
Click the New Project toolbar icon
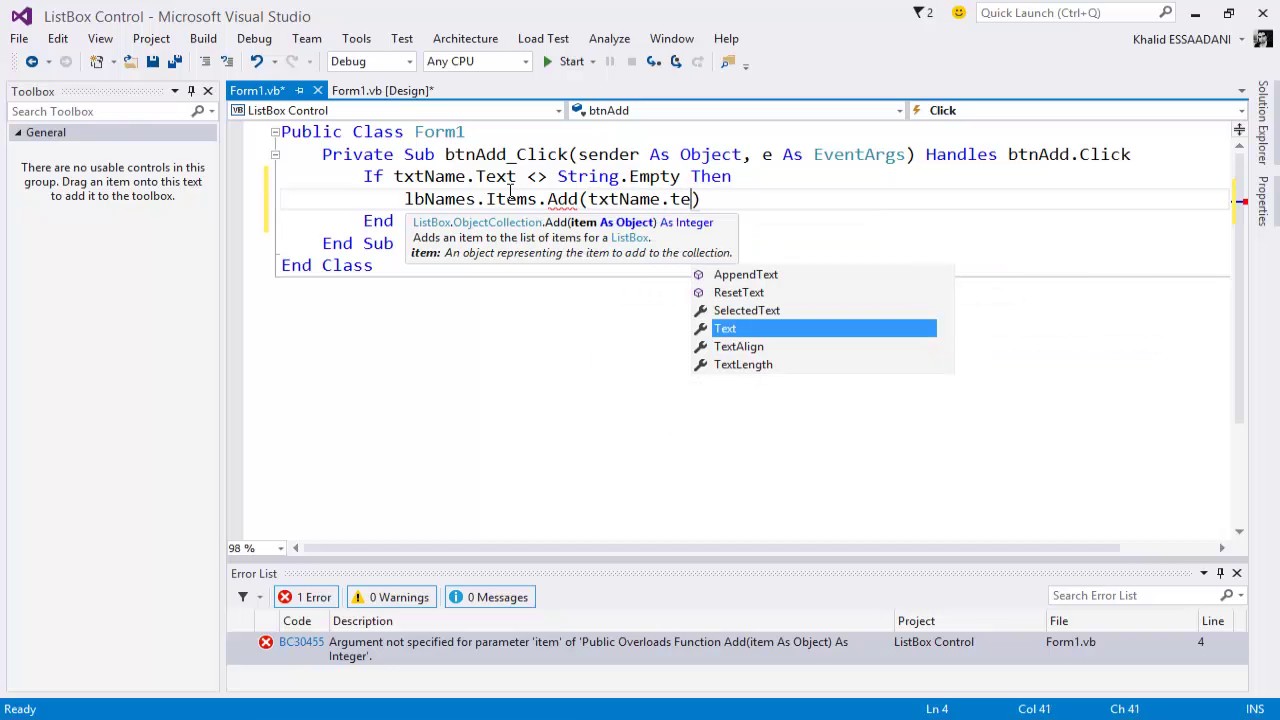[x=97, y=62]
